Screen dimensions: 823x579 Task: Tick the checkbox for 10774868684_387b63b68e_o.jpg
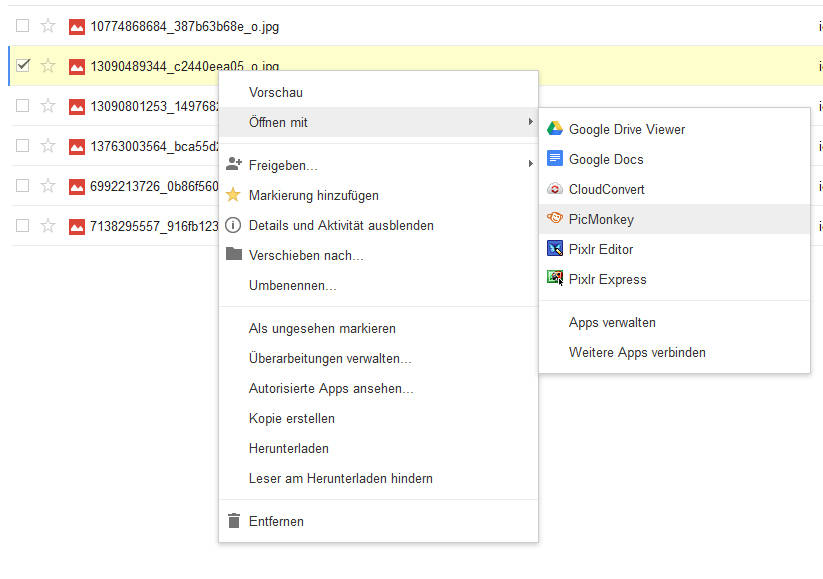click(x=22, y=25)
